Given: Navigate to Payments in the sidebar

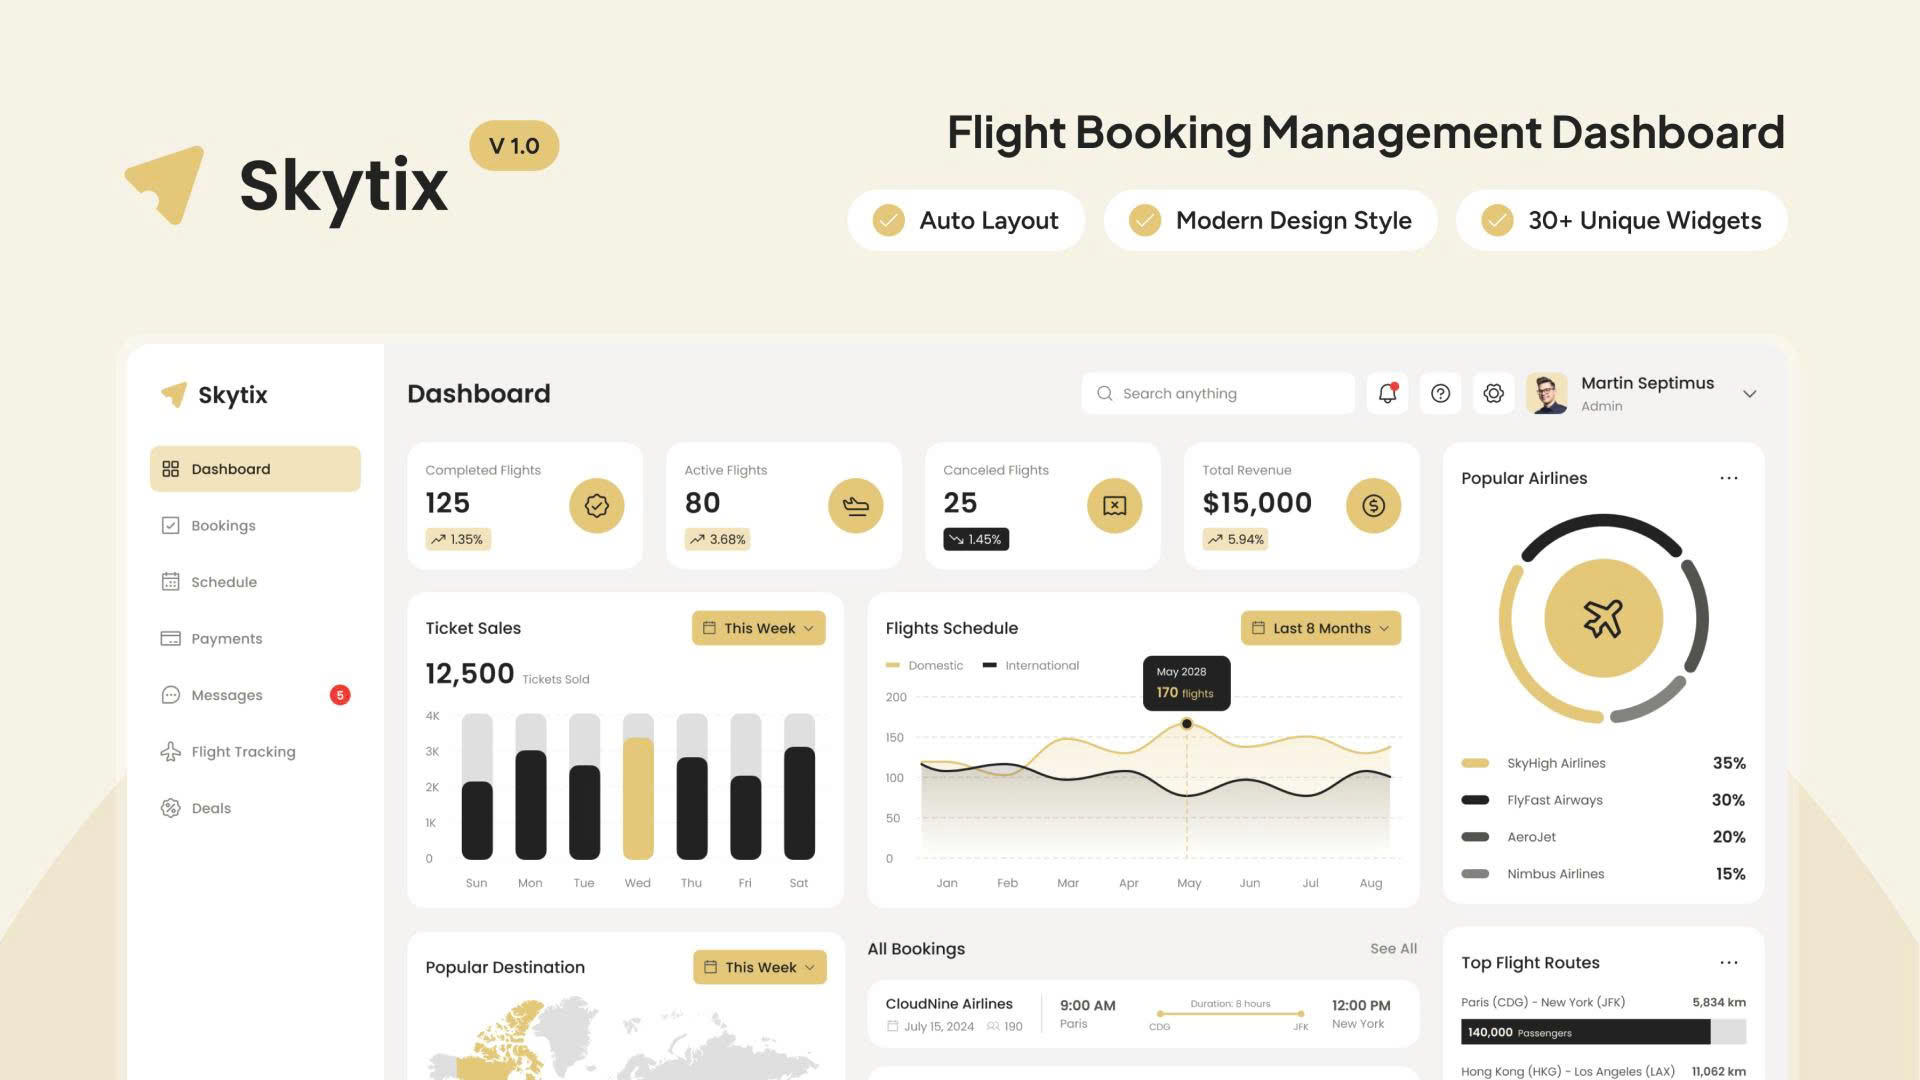Looking at the screenshot, I should click(255, 638).
